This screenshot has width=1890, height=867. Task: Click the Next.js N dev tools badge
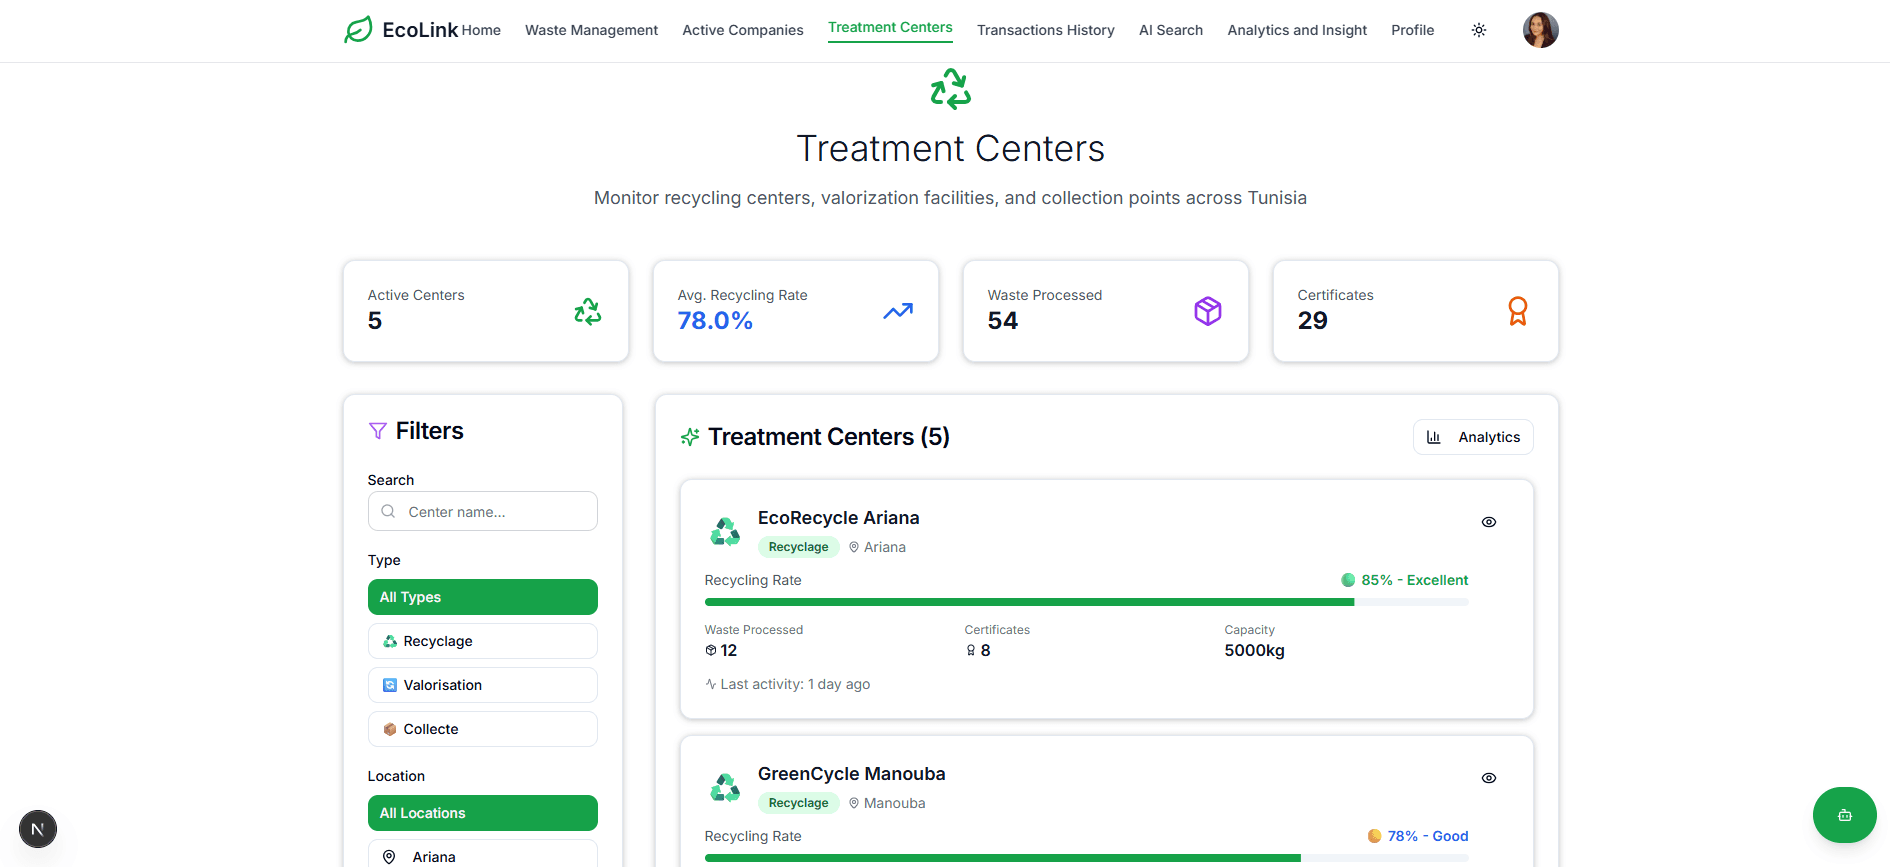click(38, 829)
